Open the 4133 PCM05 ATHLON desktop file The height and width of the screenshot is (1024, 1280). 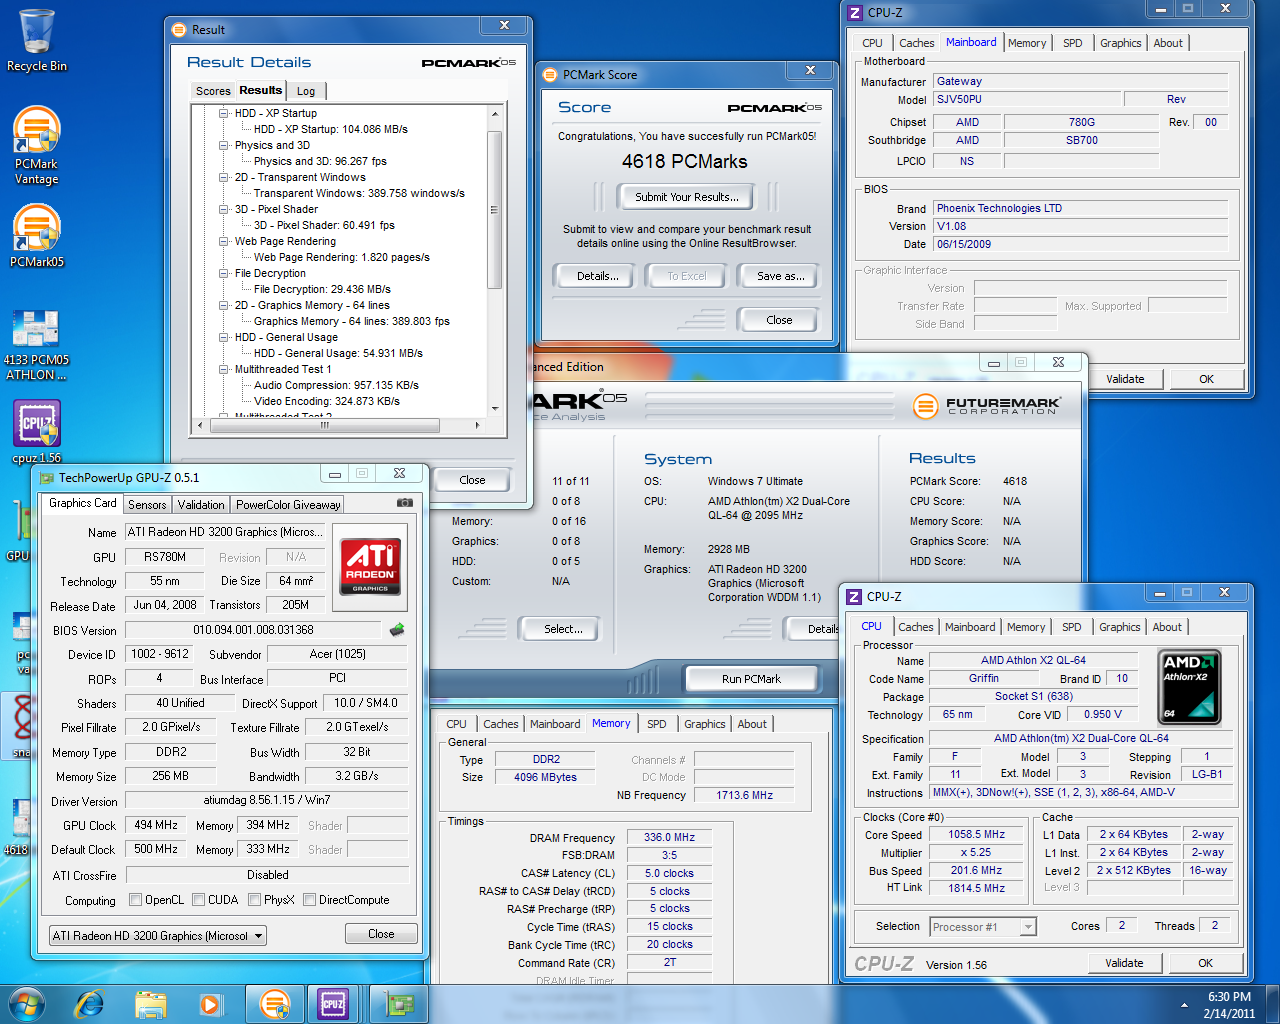36,345
